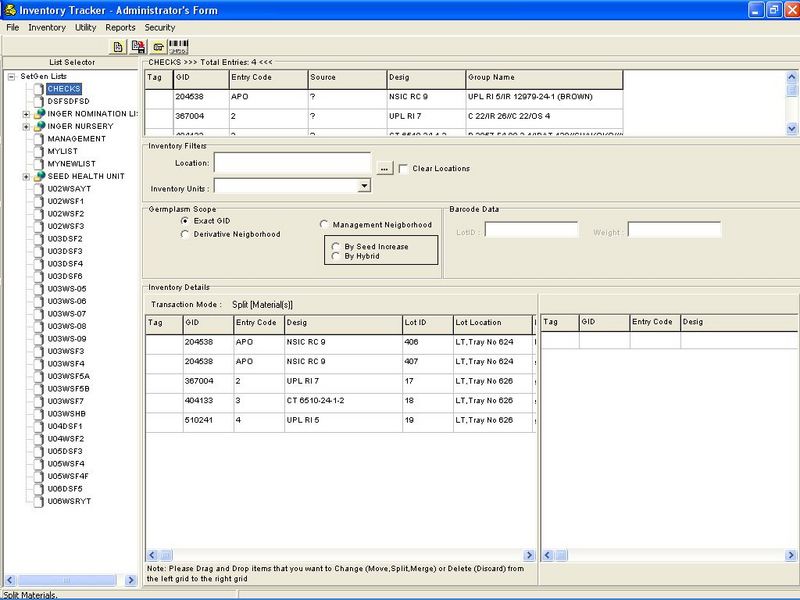Viewport: 800px width, 600px height.
Task: Select inventory row with Lot ID 406
Action: tap(340, 342)
